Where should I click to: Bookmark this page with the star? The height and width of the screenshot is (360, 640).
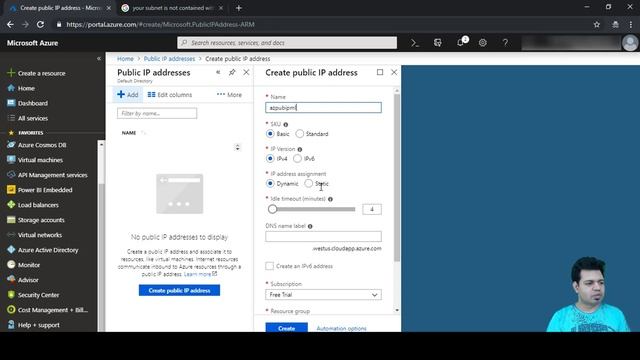pos(597,24)
